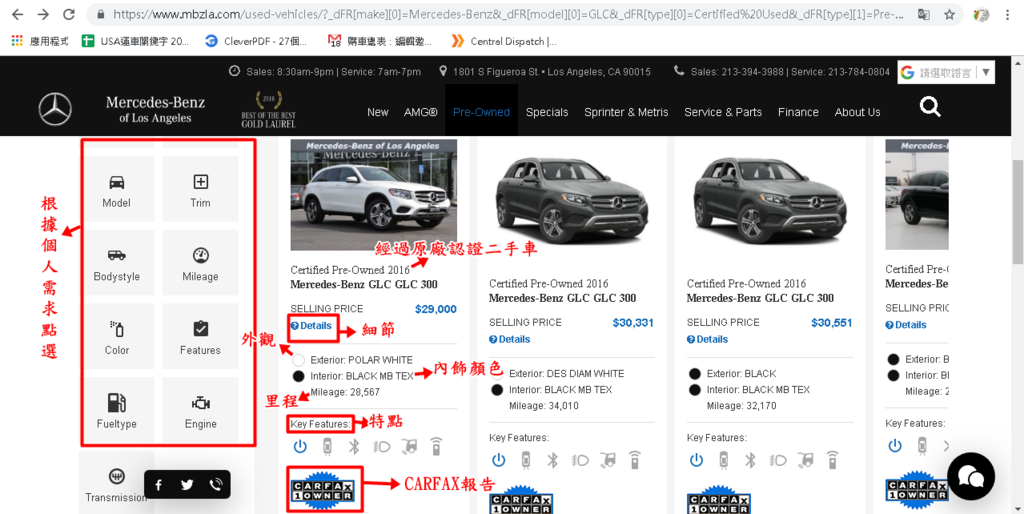Click the Mercedes-Benz star logo
Image resolution: width=1024 pixels, height=514 pixels.
(x=55, y=109)
